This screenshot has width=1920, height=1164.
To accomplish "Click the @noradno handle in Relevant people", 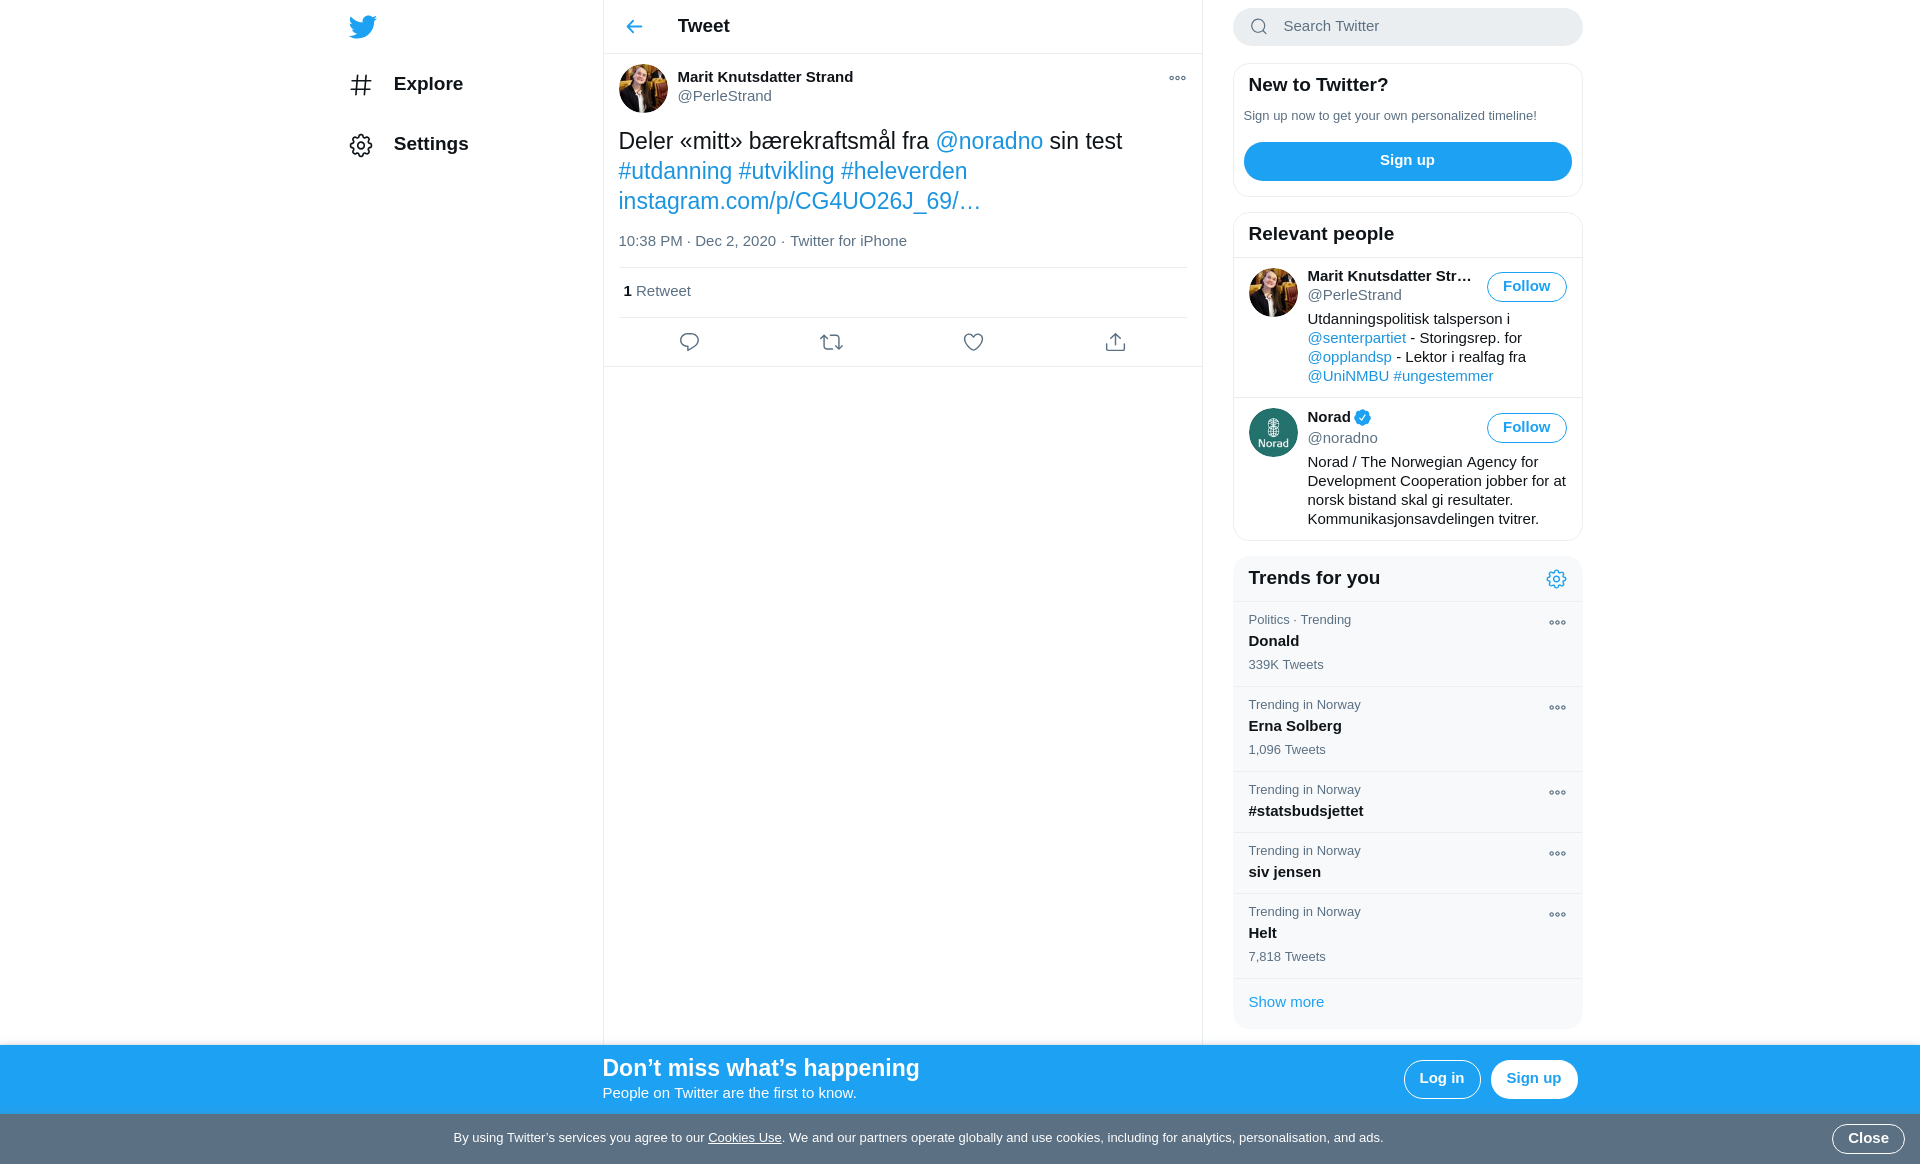I will (1342, 438).
